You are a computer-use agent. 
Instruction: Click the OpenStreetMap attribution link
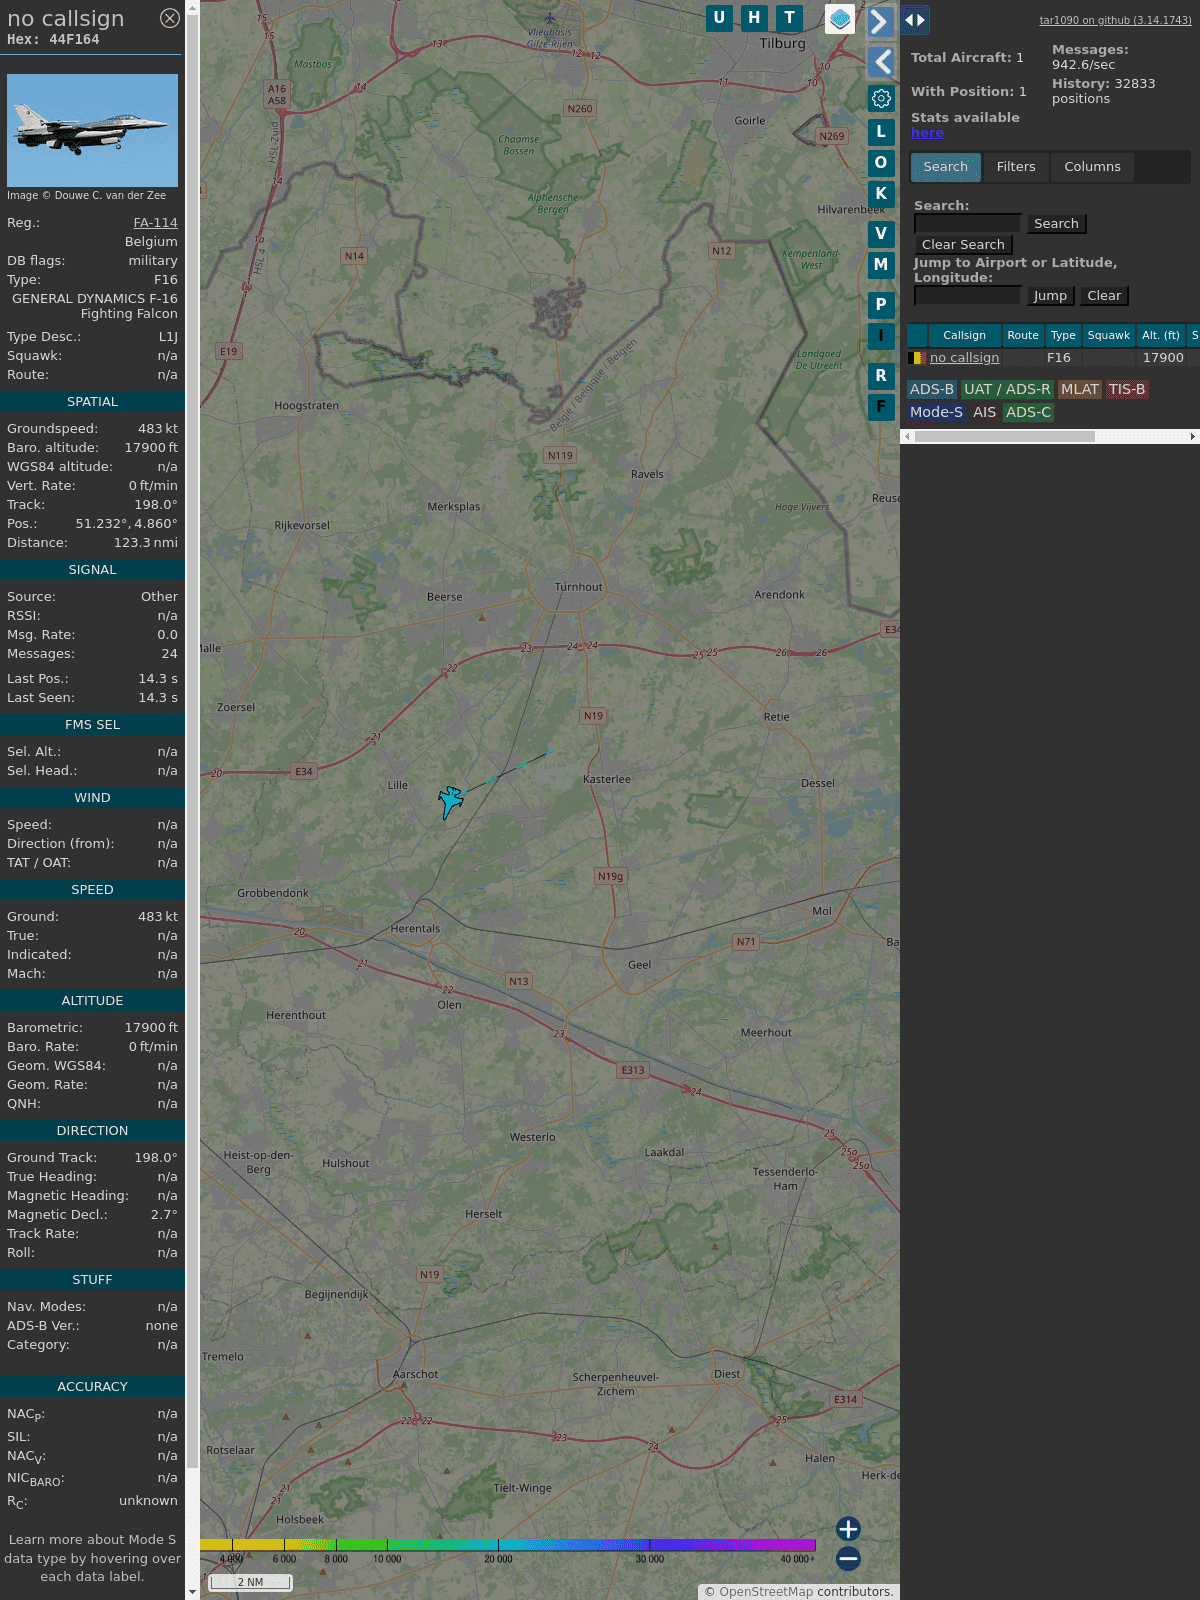pyautogui.click(x=766, y=1591)
